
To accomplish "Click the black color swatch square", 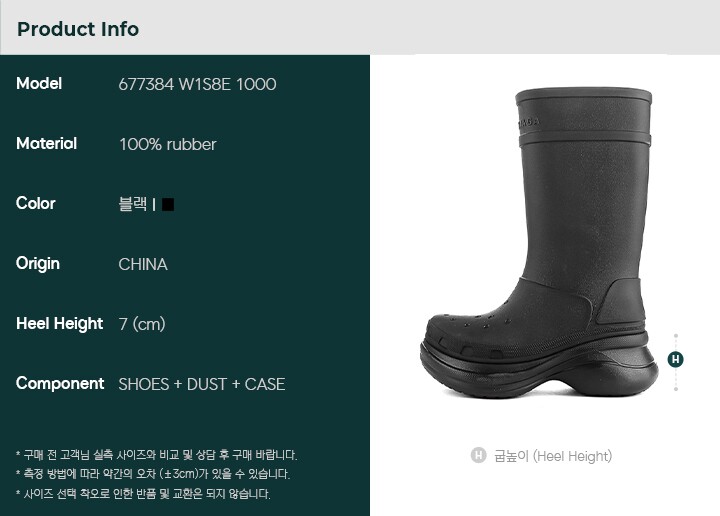I will pos(168,204).
